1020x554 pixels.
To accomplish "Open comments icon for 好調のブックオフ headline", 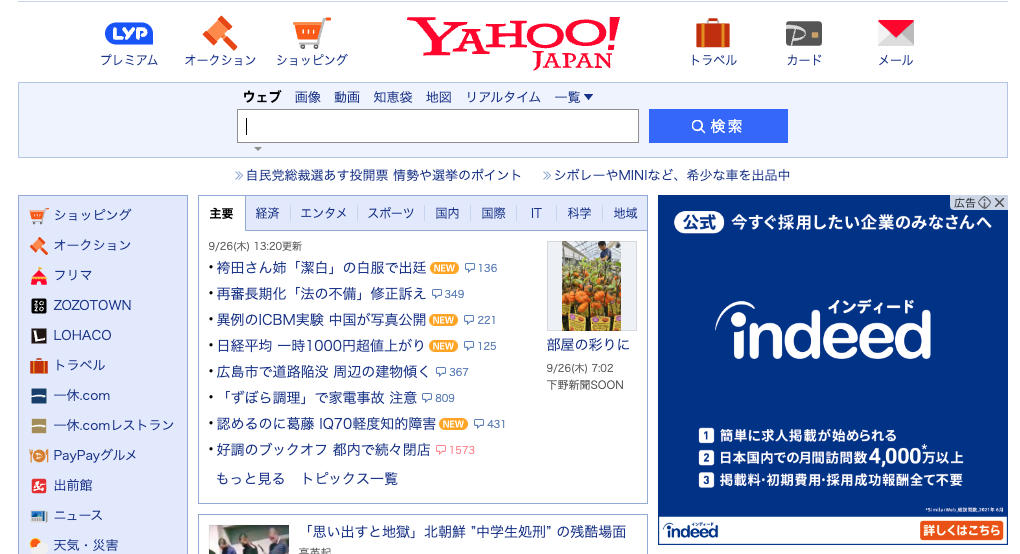I will pyautogui.click(x=441, y=450).
